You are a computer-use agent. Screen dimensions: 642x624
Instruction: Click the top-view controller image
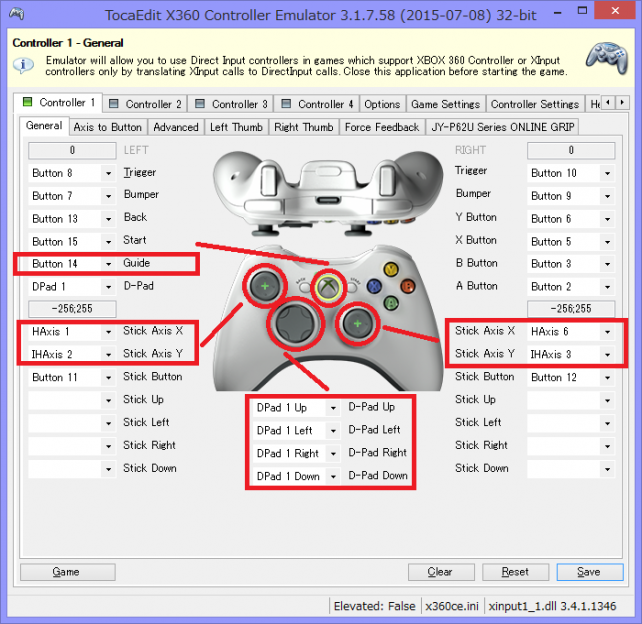(328, 193)
